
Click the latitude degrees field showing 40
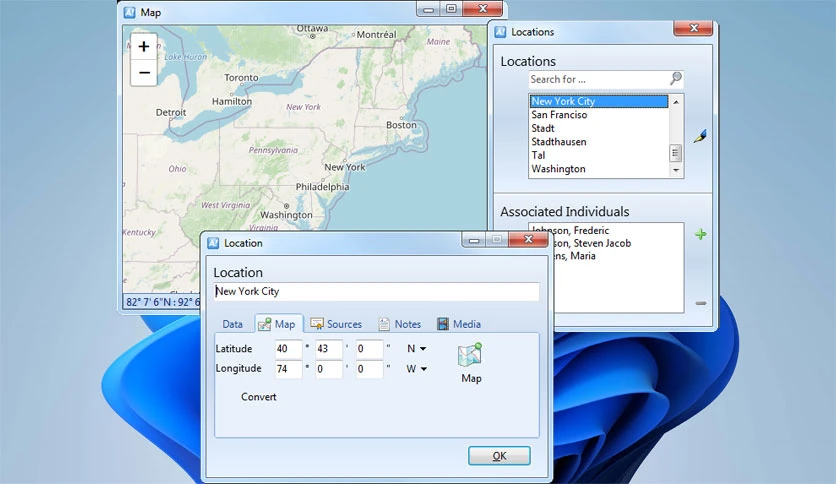point(288,349)
